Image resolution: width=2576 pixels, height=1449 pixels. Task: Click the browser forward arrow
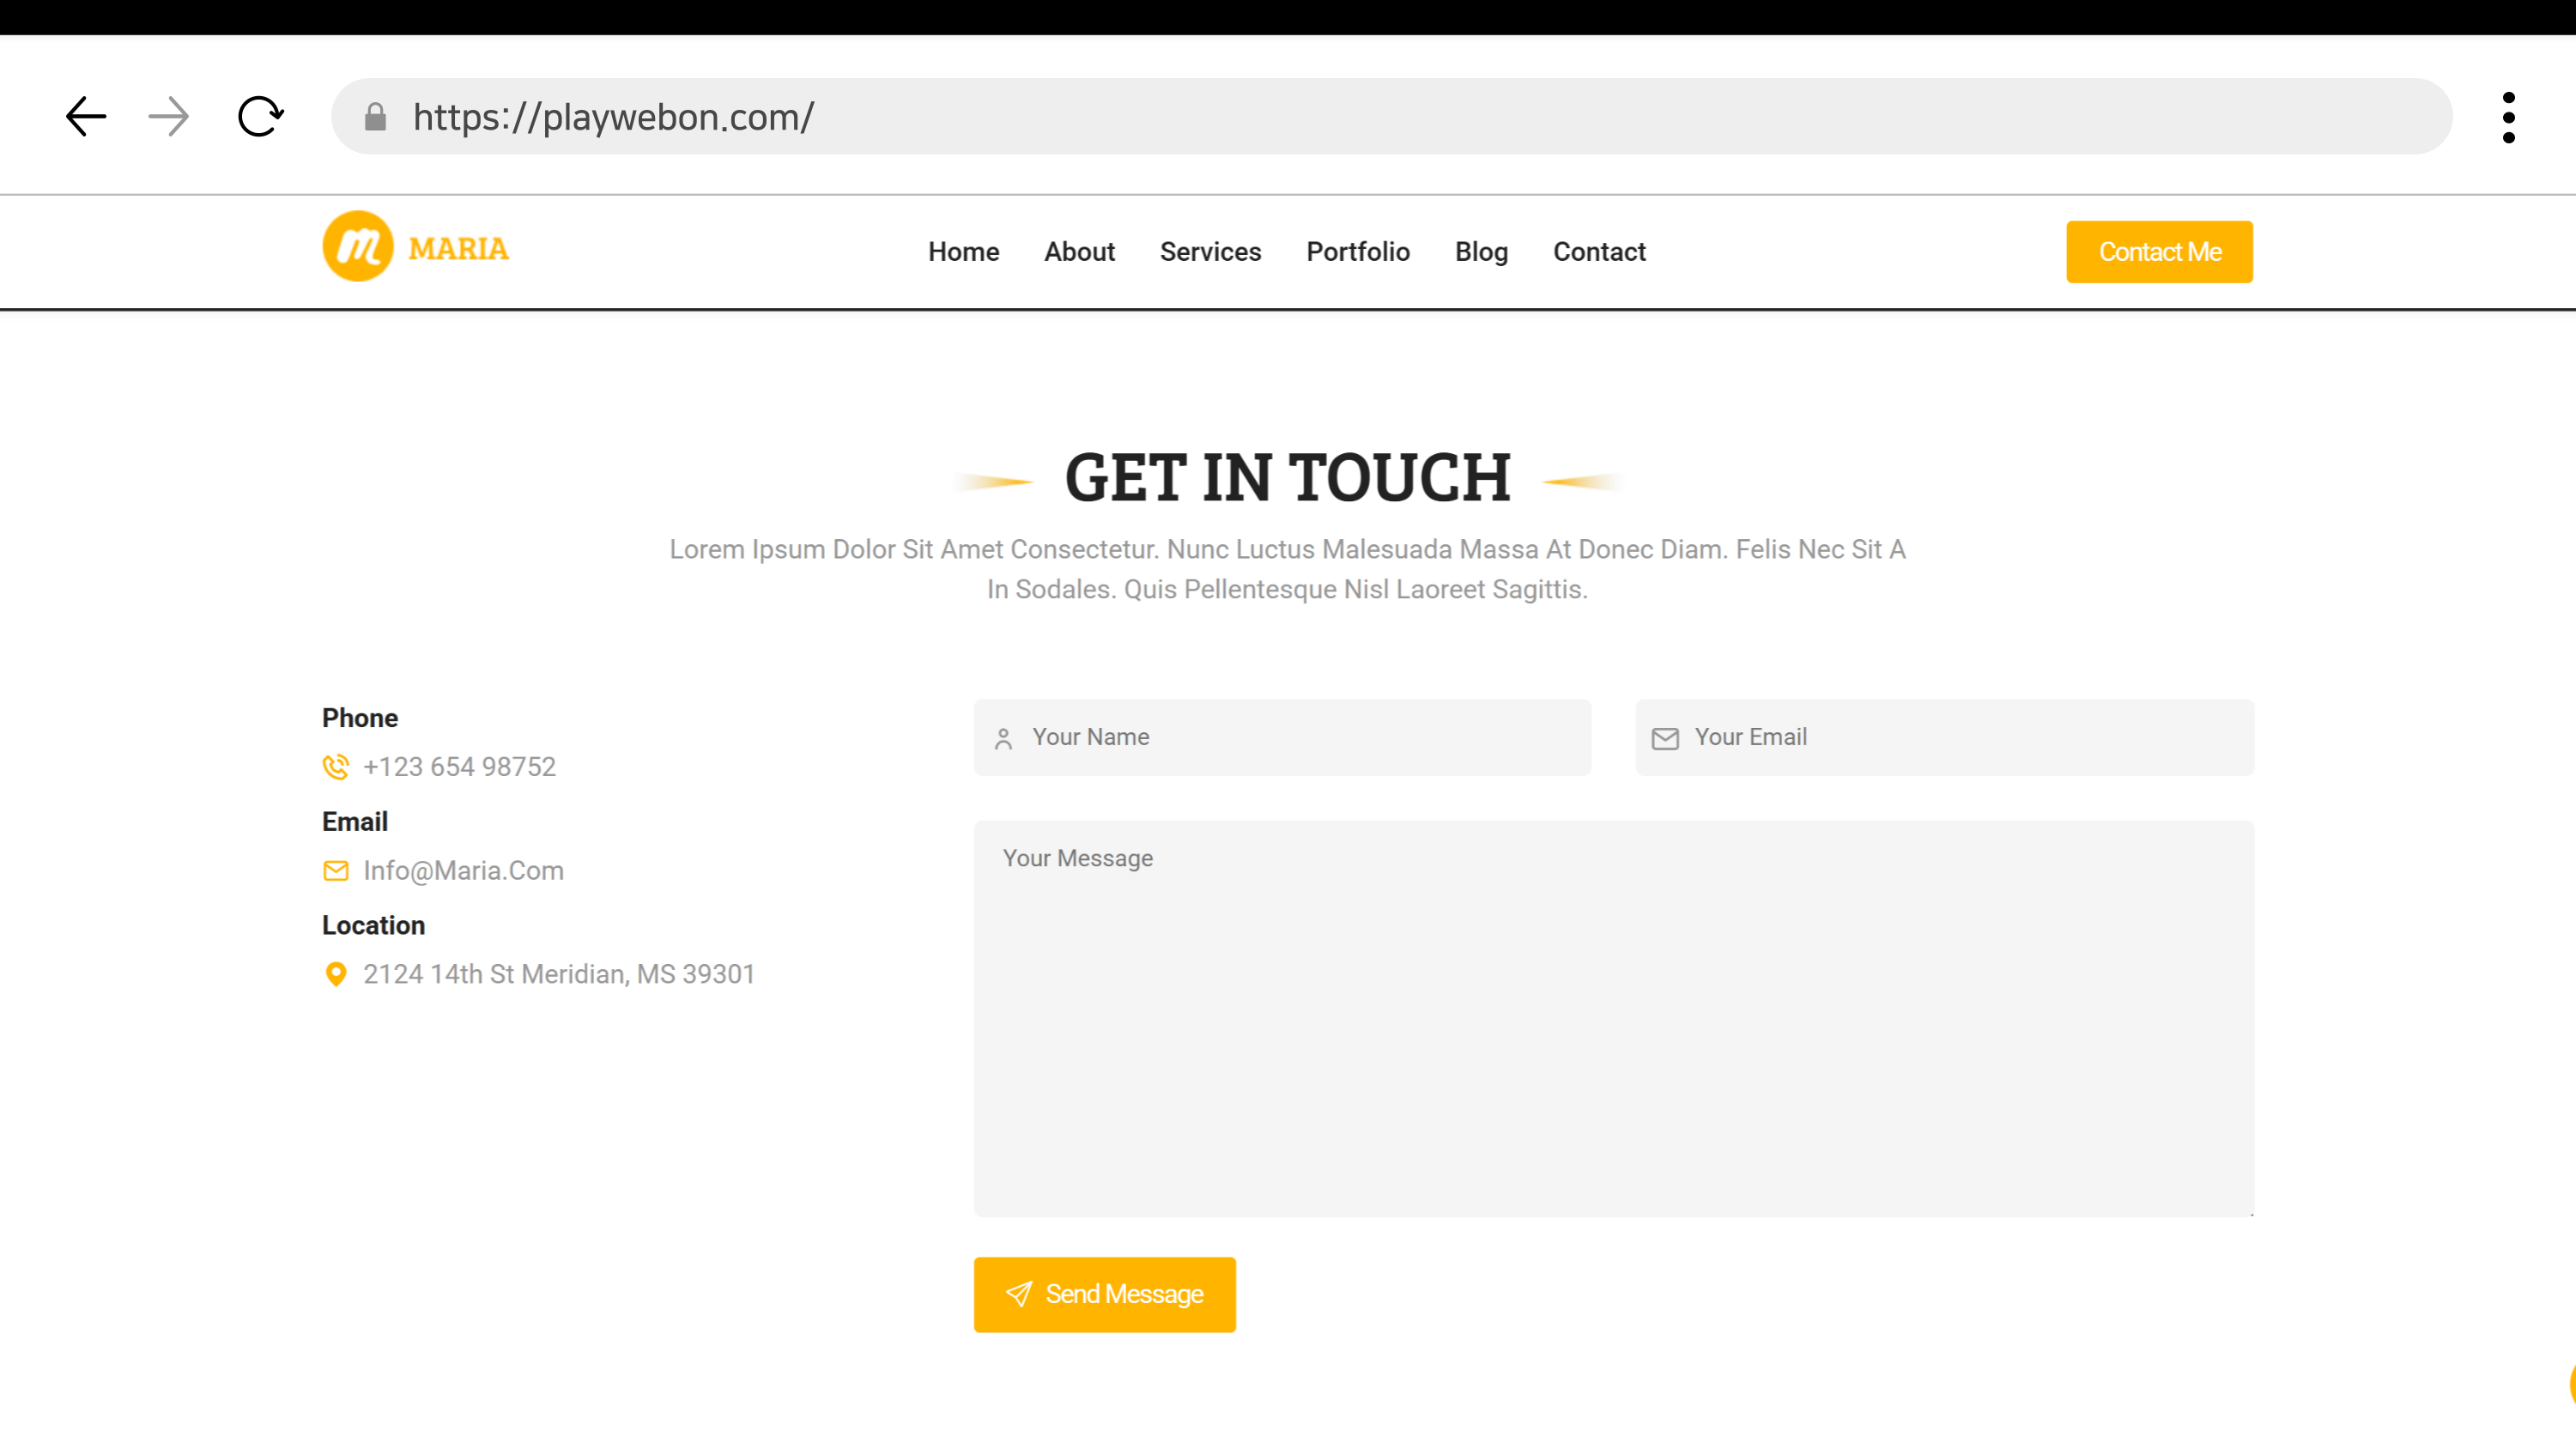pyautogui.click(x=168, y=117)
